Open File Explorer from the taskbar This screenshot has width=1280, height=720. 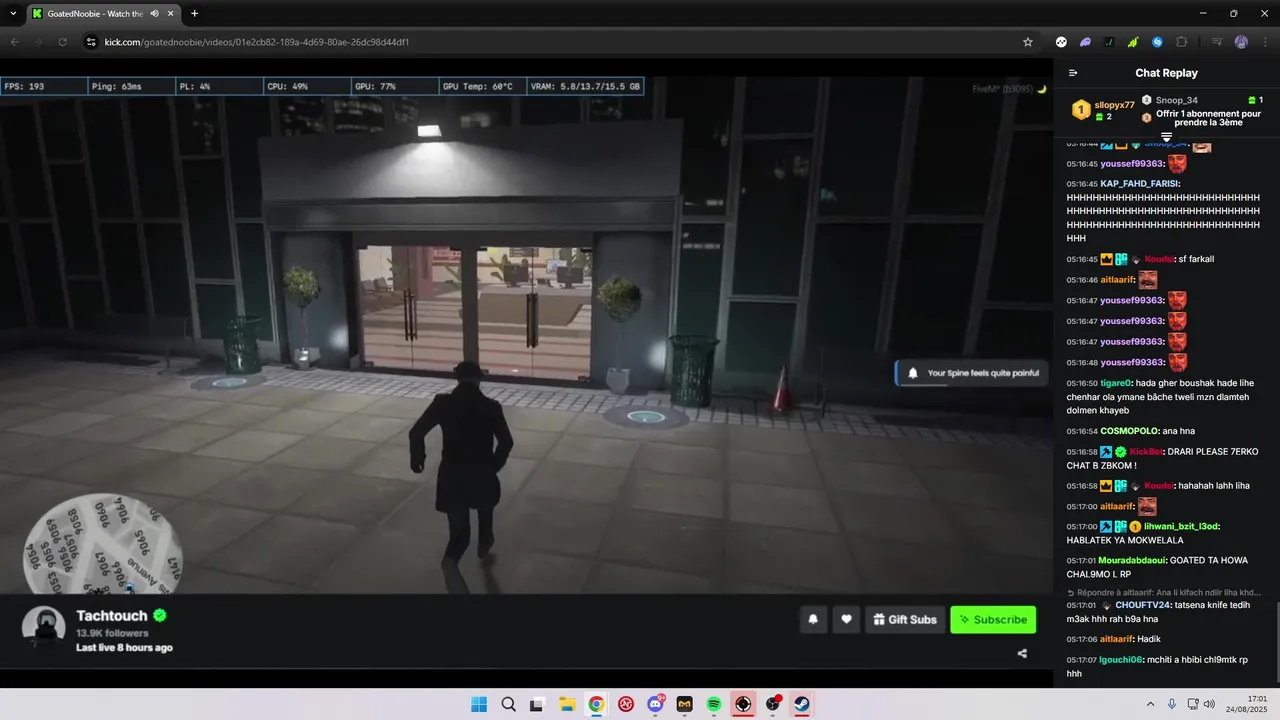click(566, 704)
